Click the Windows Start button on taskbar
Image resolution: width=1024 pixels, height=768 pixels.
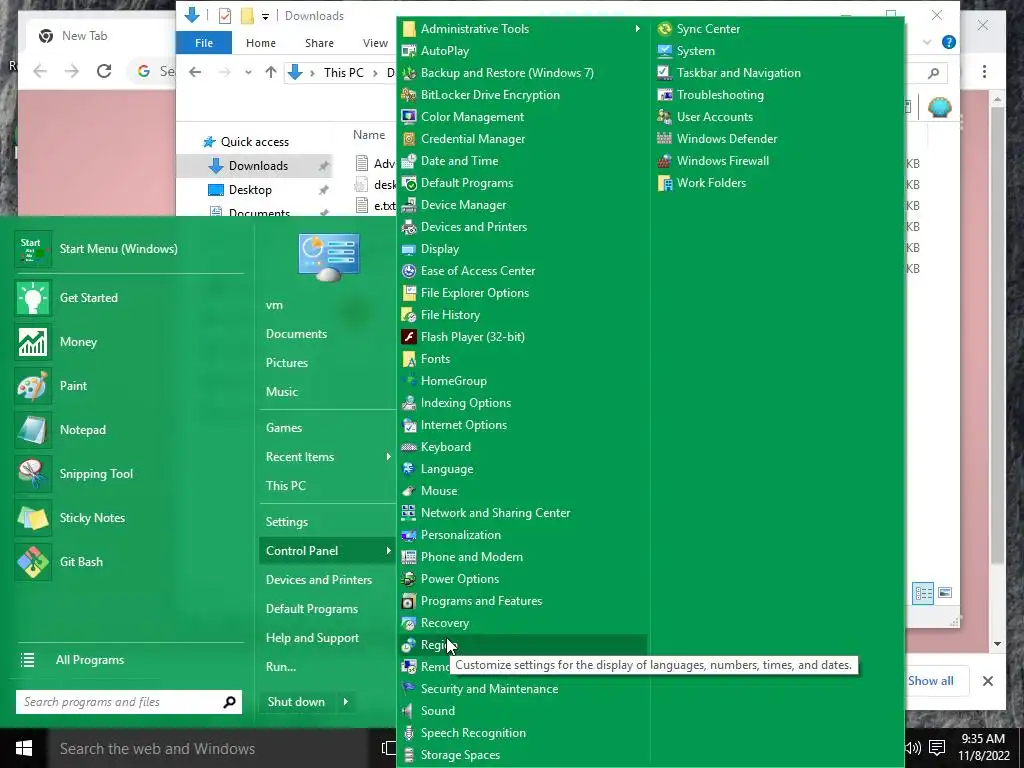pos(24,748)
